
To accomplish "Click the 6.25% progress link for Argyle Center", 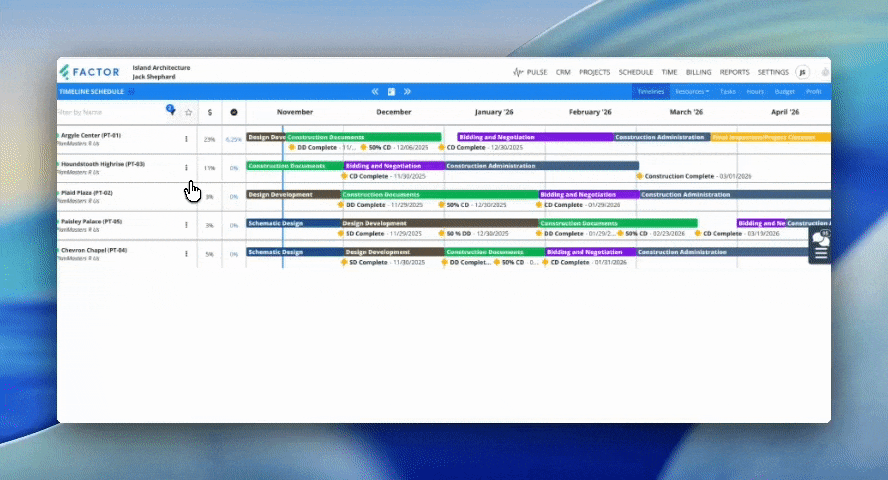I will pyautogui.click(x=233, y=139).
